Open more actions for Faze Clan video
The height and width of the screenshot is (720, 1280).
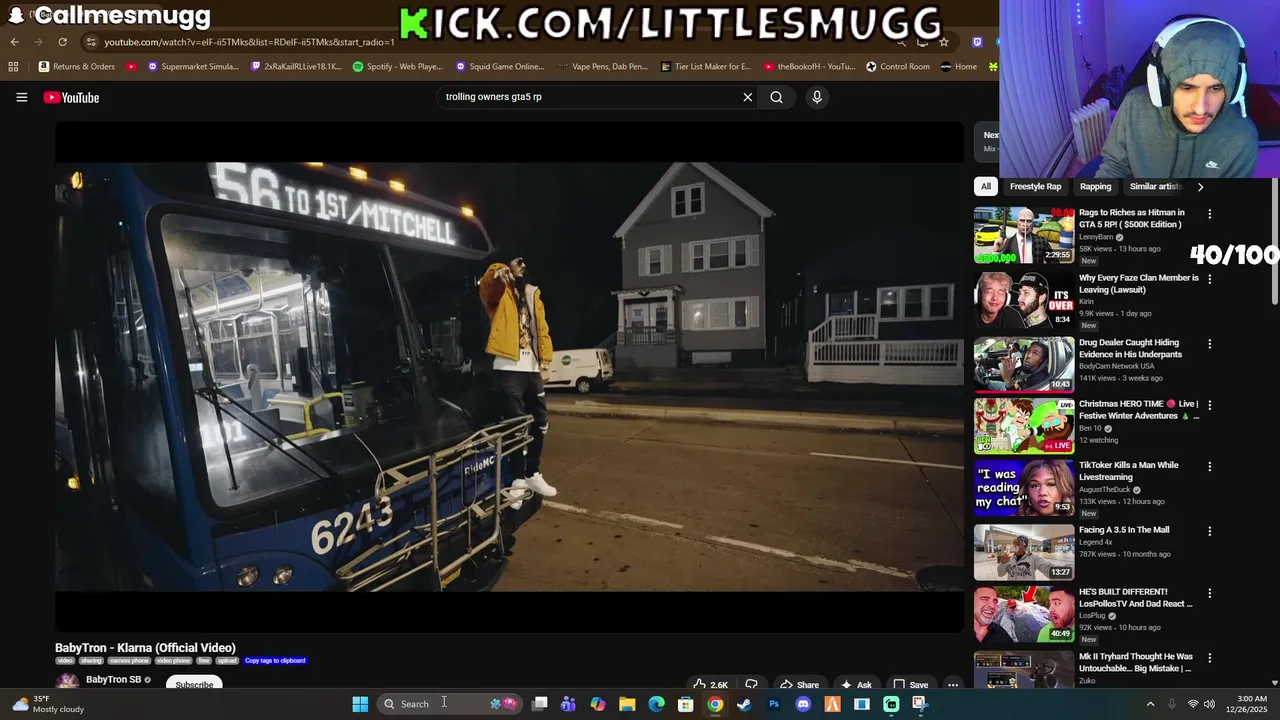click(1209, 279)
